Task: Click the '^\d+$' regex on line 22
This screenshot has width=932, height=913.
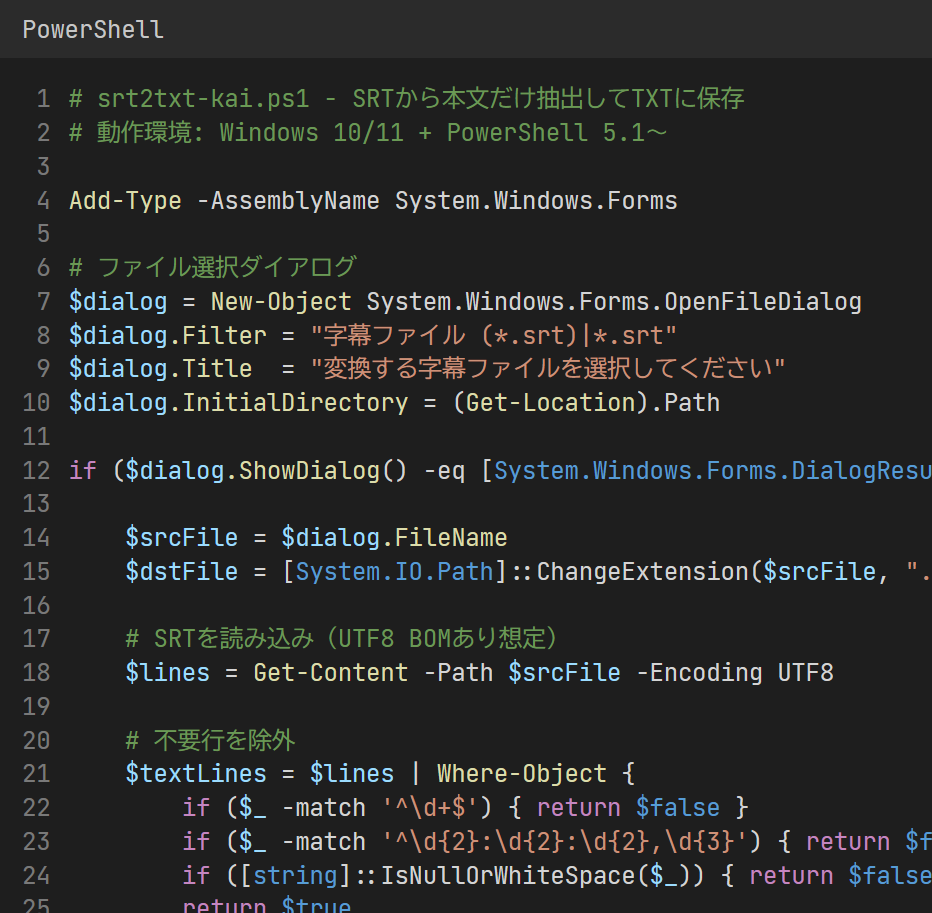Action: pyautogui.click(x=430, y=808)
